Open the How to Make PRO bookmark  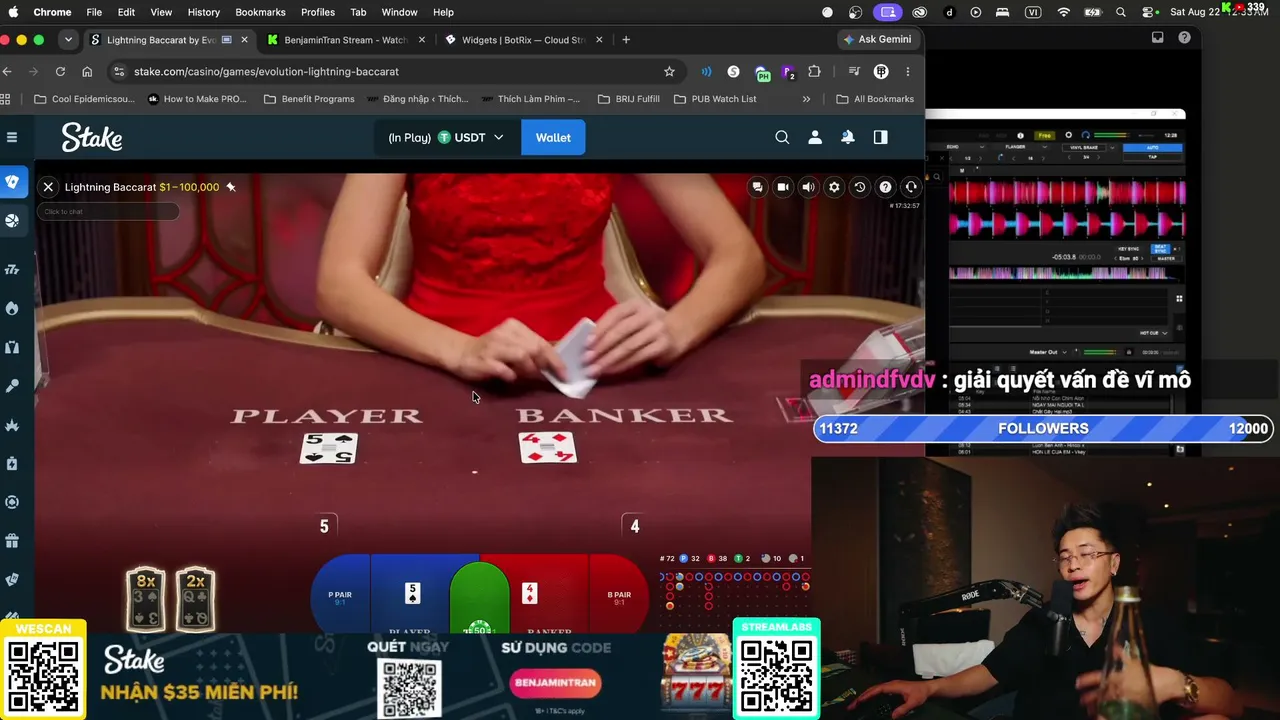(197, 99)
